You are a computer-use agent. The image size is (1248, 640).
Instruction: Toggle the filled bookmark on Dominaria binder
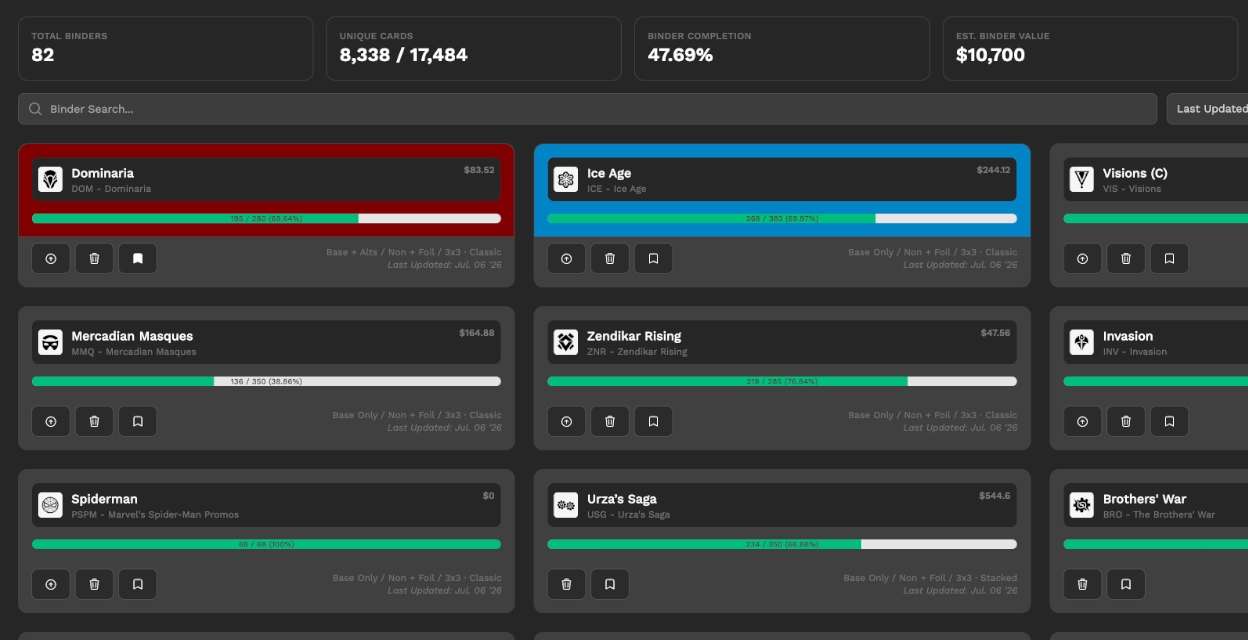[x=138, y=259]
